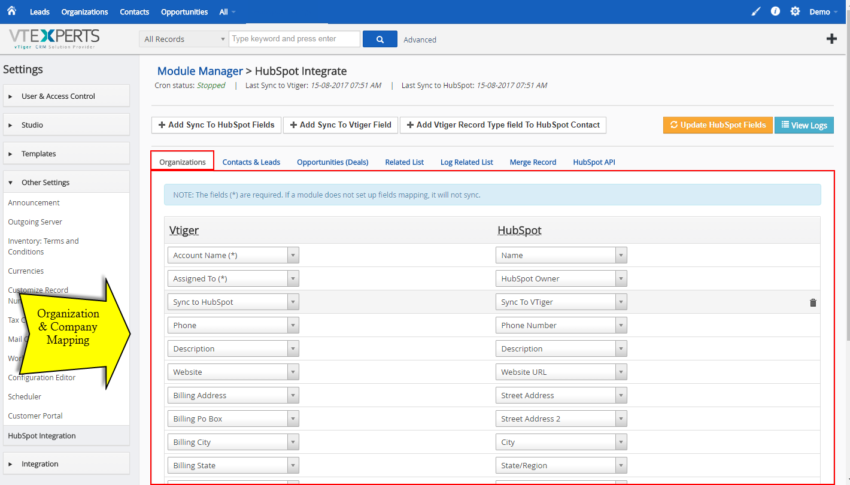This screenshot has width=850, height=485.
Task: Click Update HubSpot Fields button
Action: click(x=718, y=125)
